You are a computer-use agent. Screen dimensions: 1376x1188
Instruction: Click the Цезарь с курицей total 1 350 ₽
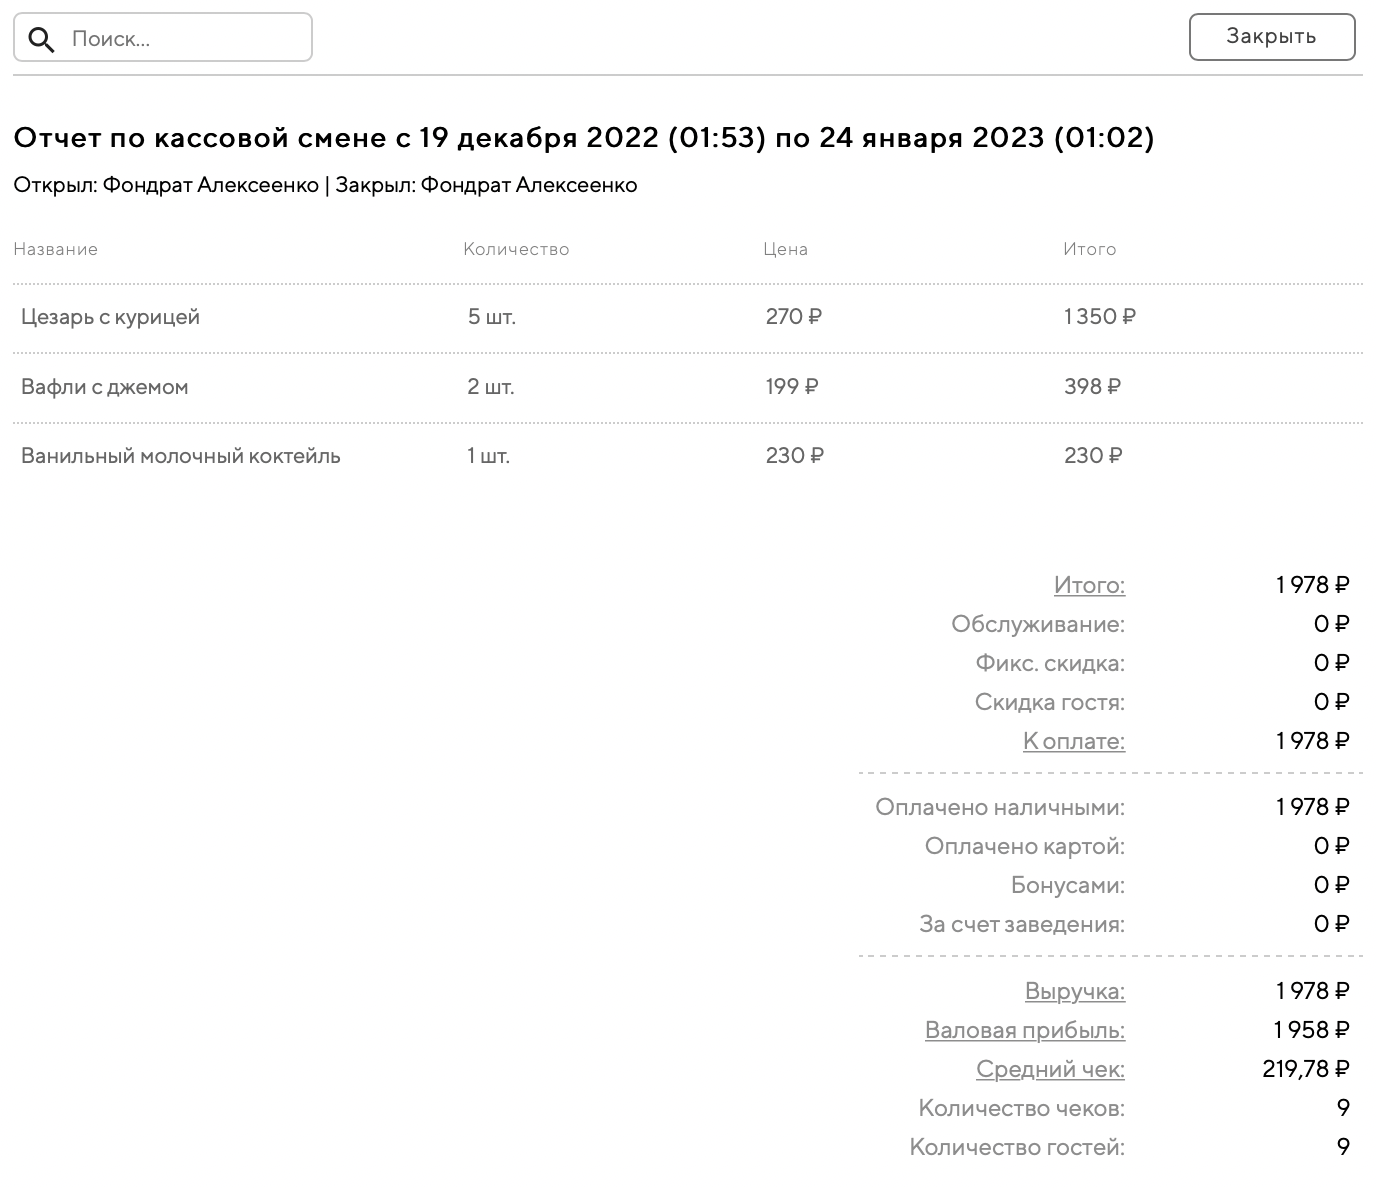pyautogui.click(x=1099, y=317)
